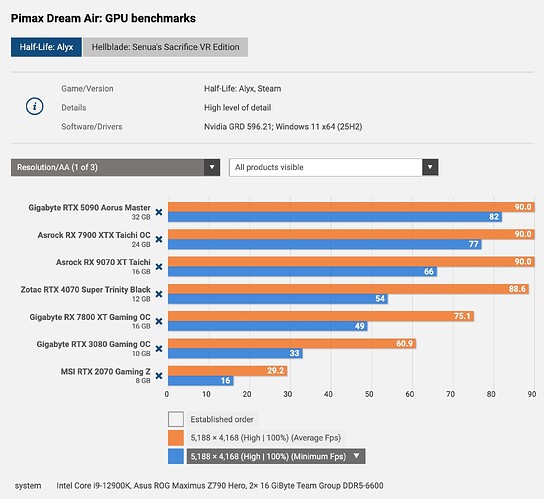544x499 pixels.
Task: Remove Asrock RX 9070 XT Taichi row
Action: (x=159, y=267)
